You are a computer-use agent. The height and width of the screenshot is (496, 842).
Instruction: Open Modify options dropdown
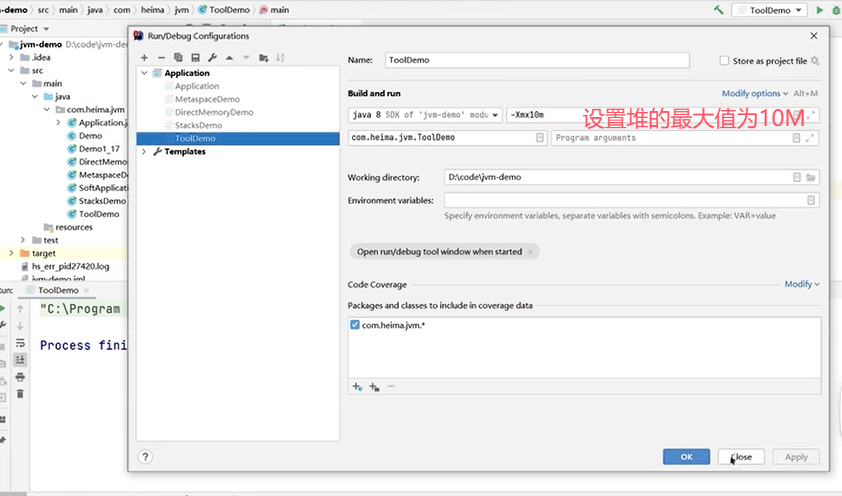tap(754, 93)
